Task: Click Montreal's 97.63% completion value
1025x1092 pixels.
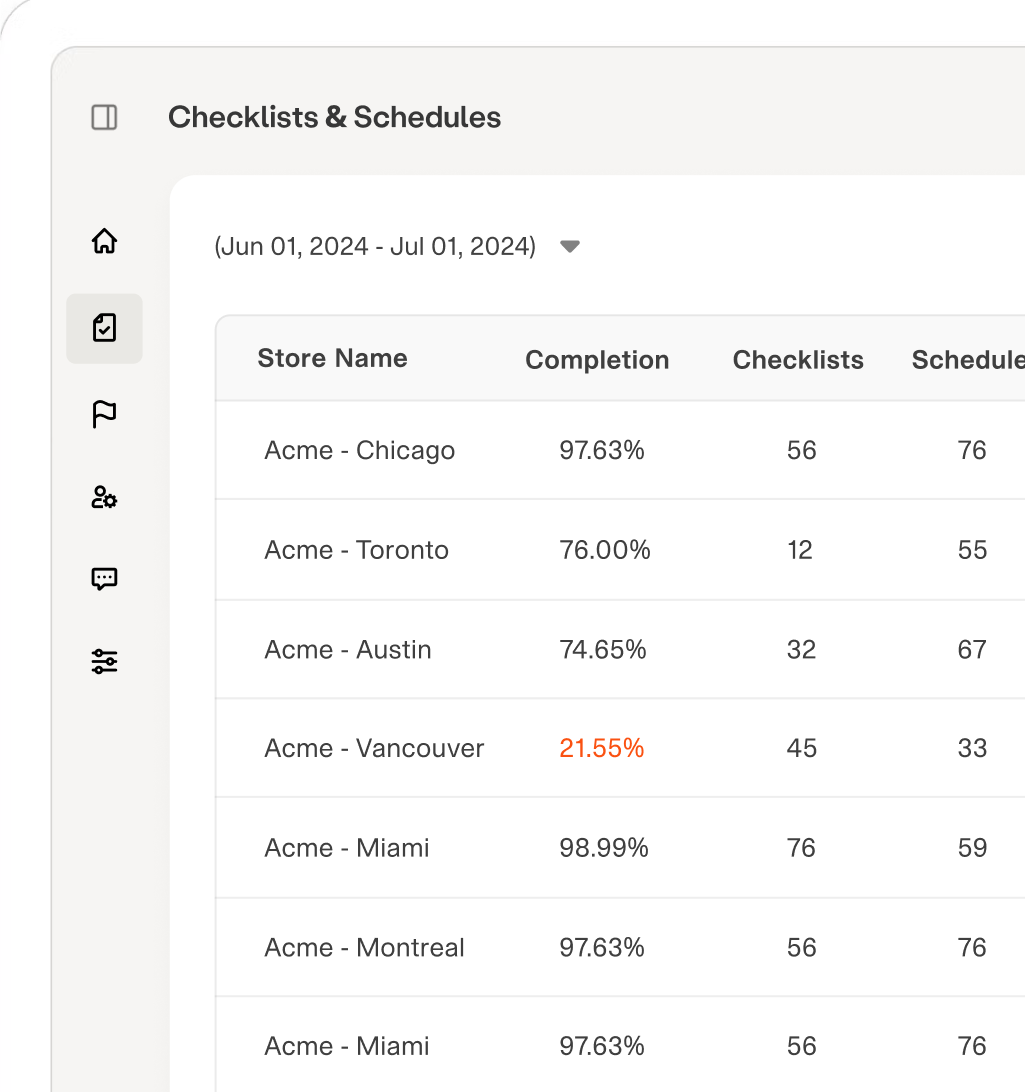Action: 602,948
